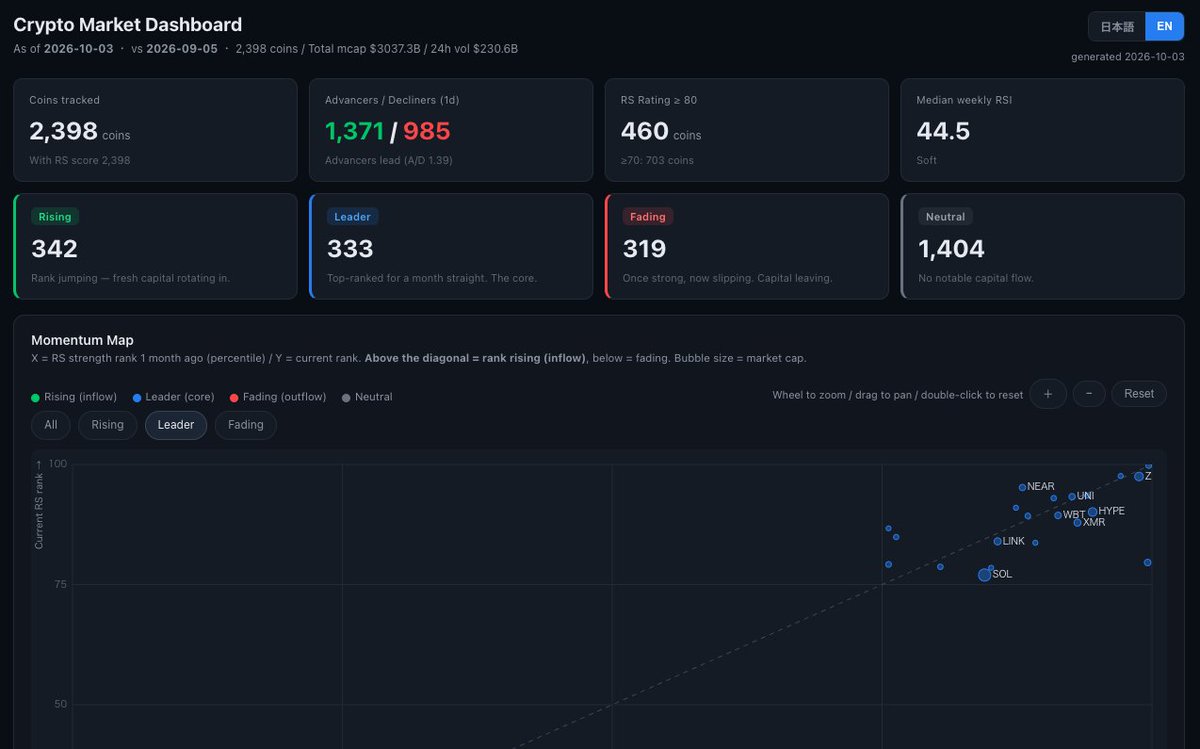Image resolution: width=1200 pixels, height=749 pixels.
Task: Click the Crypto Market Dashboard title
Action: [x=127, y=25]
